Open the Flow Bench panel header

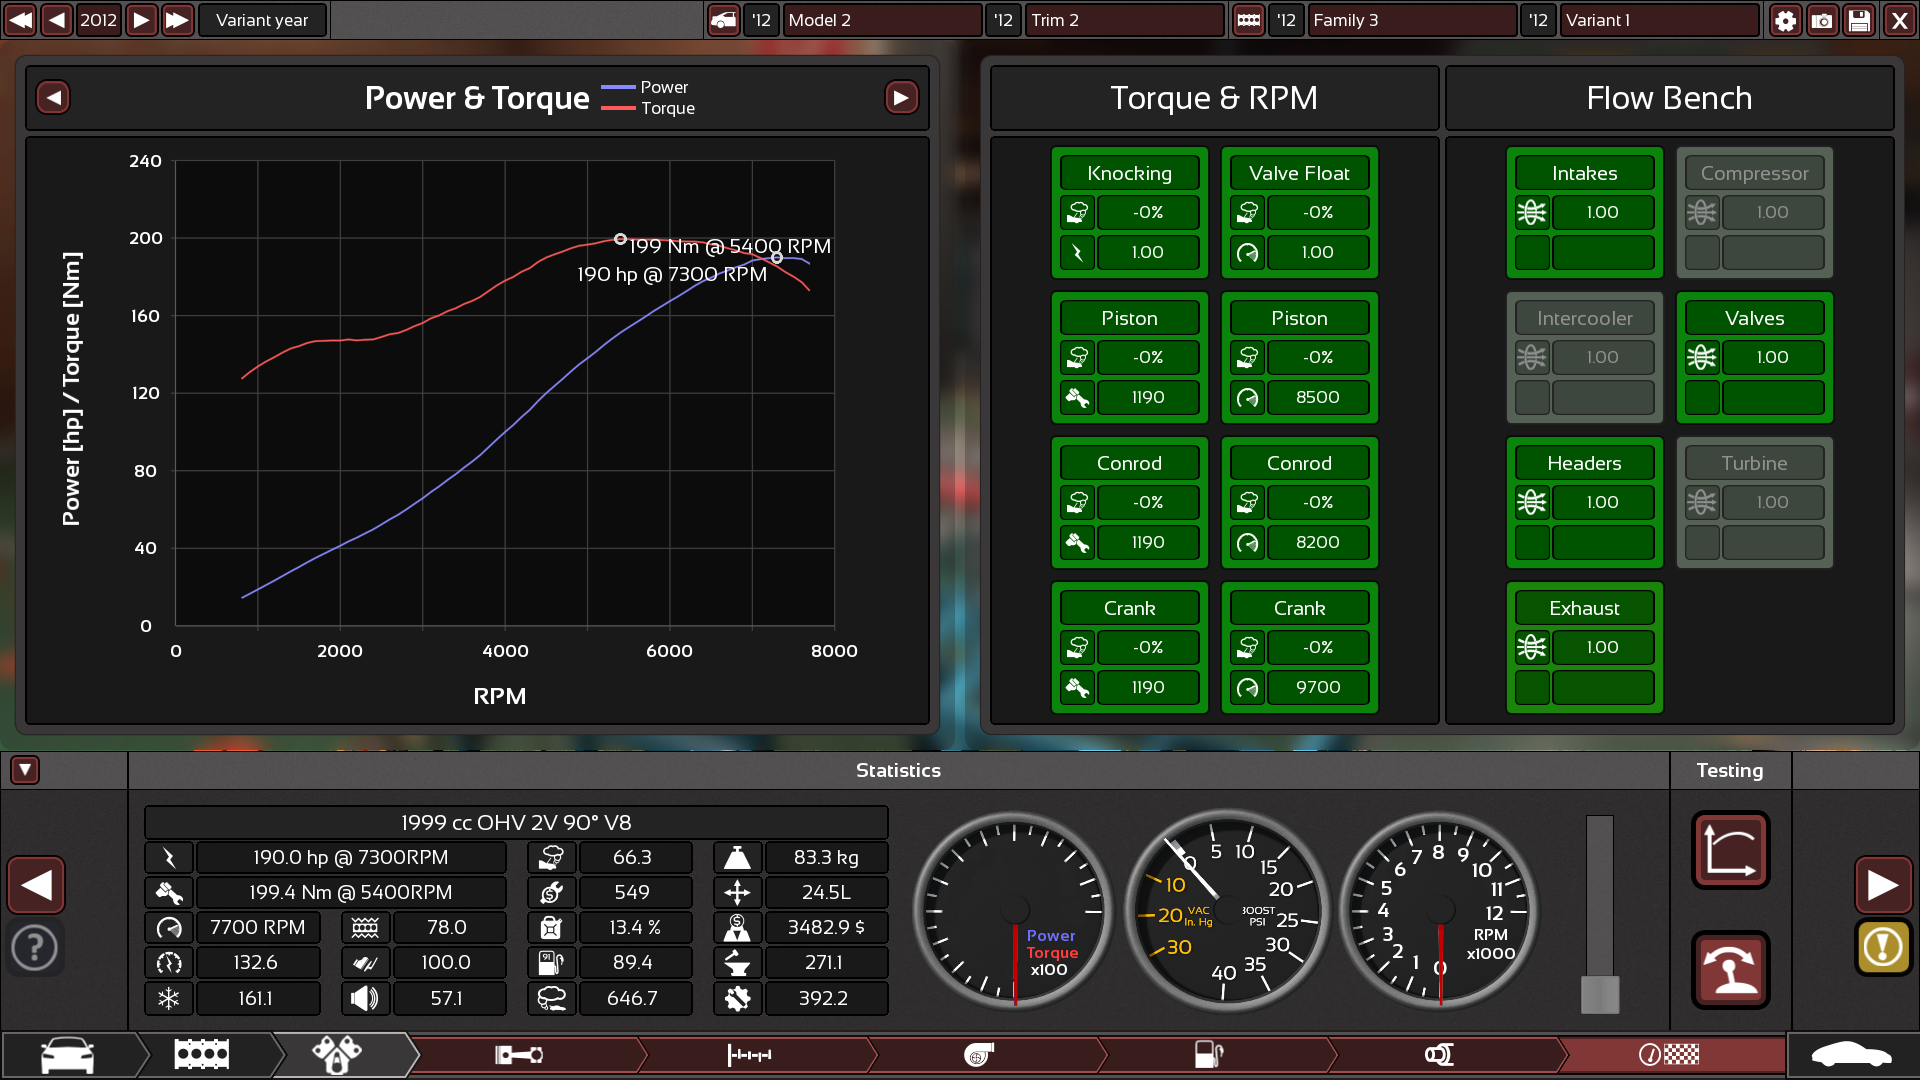coord(1669,98)
